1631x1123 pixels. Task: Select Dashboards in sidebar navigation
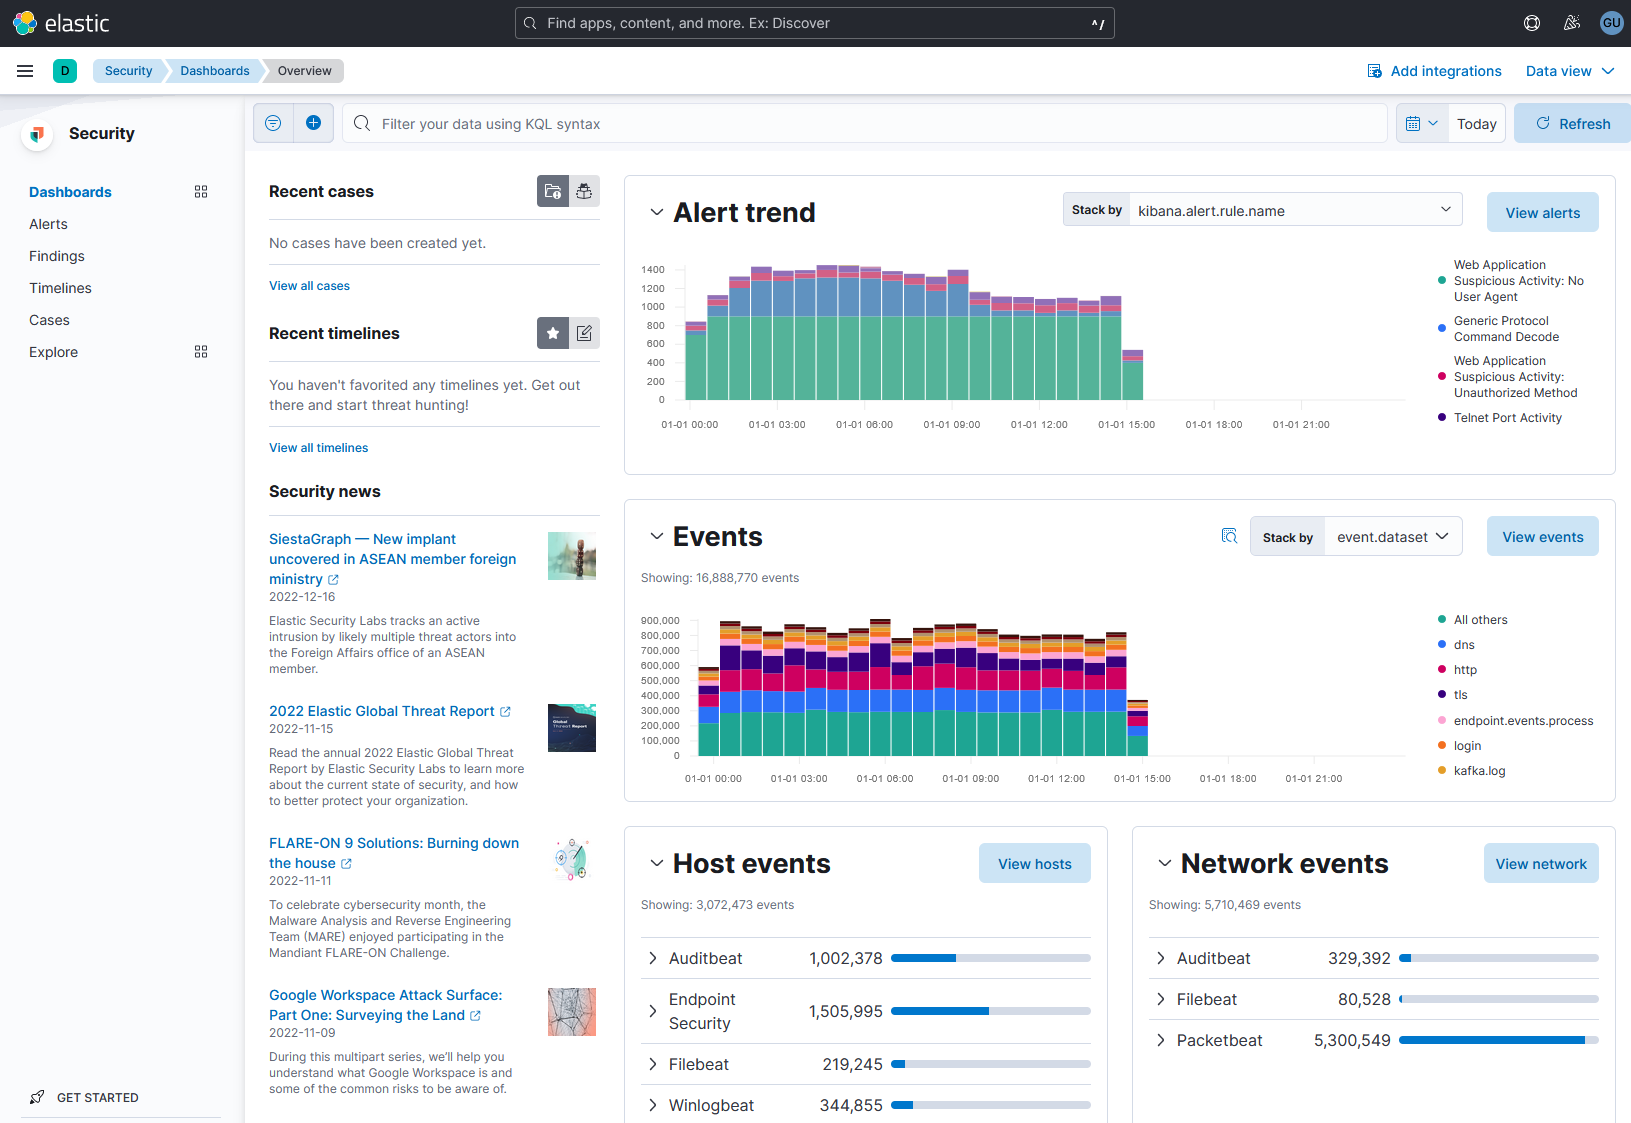(x=70, y=192)
